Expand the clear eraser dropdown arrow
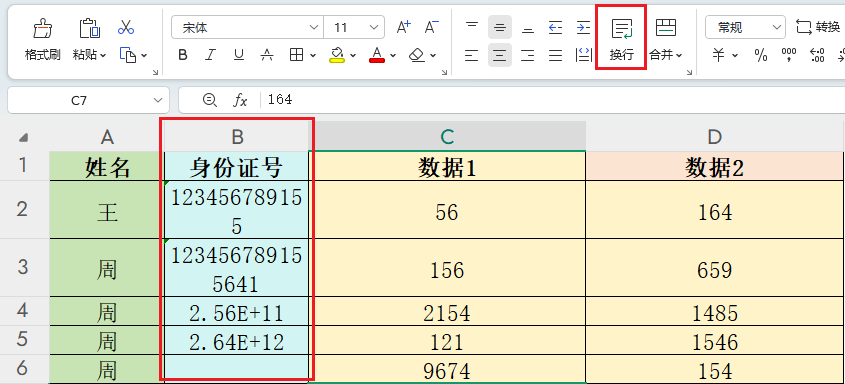845x384 pixels. 433,55
